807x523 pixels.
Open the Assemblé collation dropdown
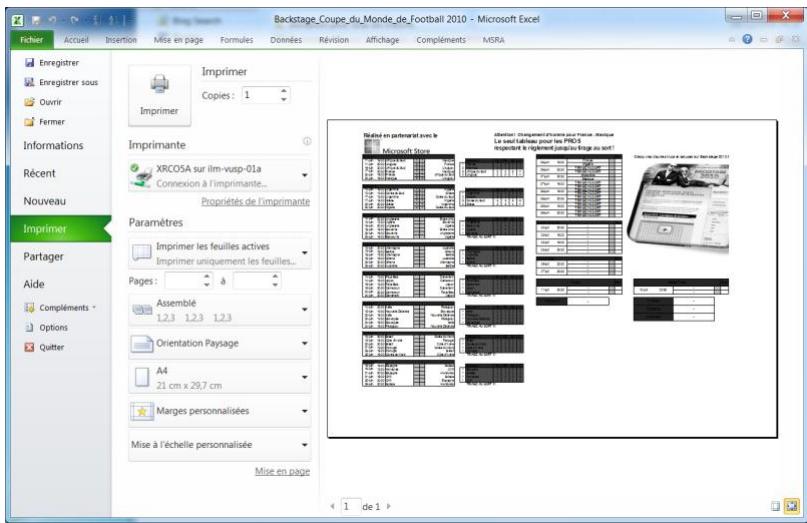pyautogui.click(x=220, y=310)
